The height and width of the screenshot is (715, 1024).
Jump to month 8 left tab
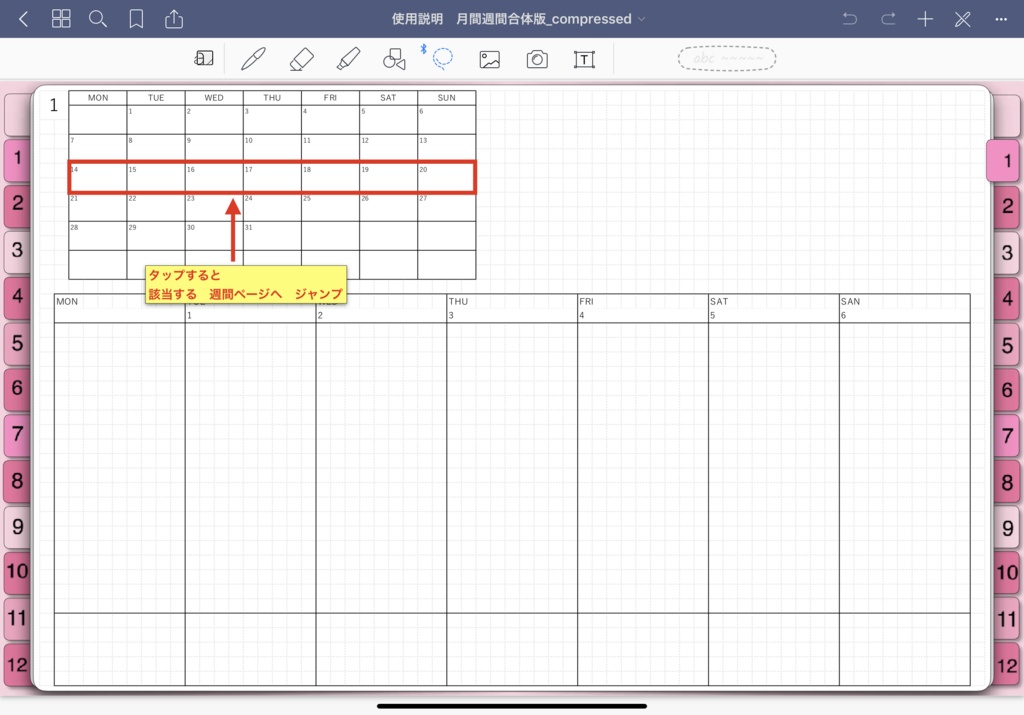click(x=17, y=481)
